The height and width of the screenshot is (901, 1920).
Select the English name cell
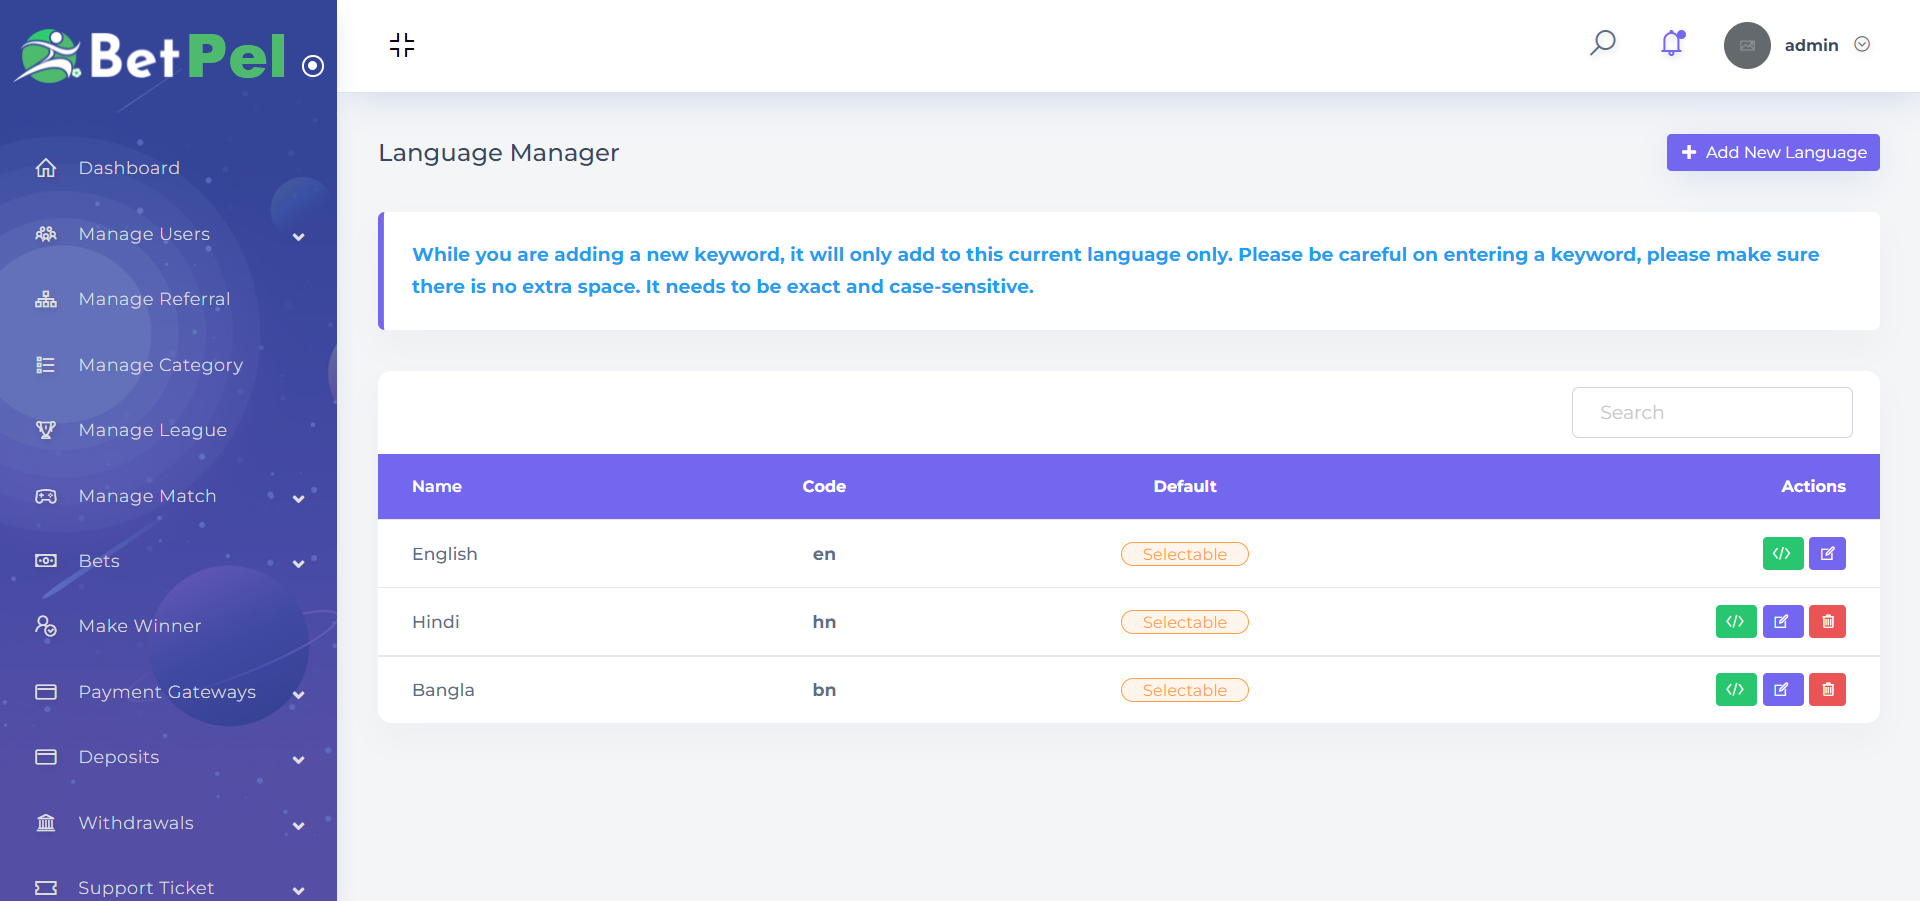pos(445,554)
